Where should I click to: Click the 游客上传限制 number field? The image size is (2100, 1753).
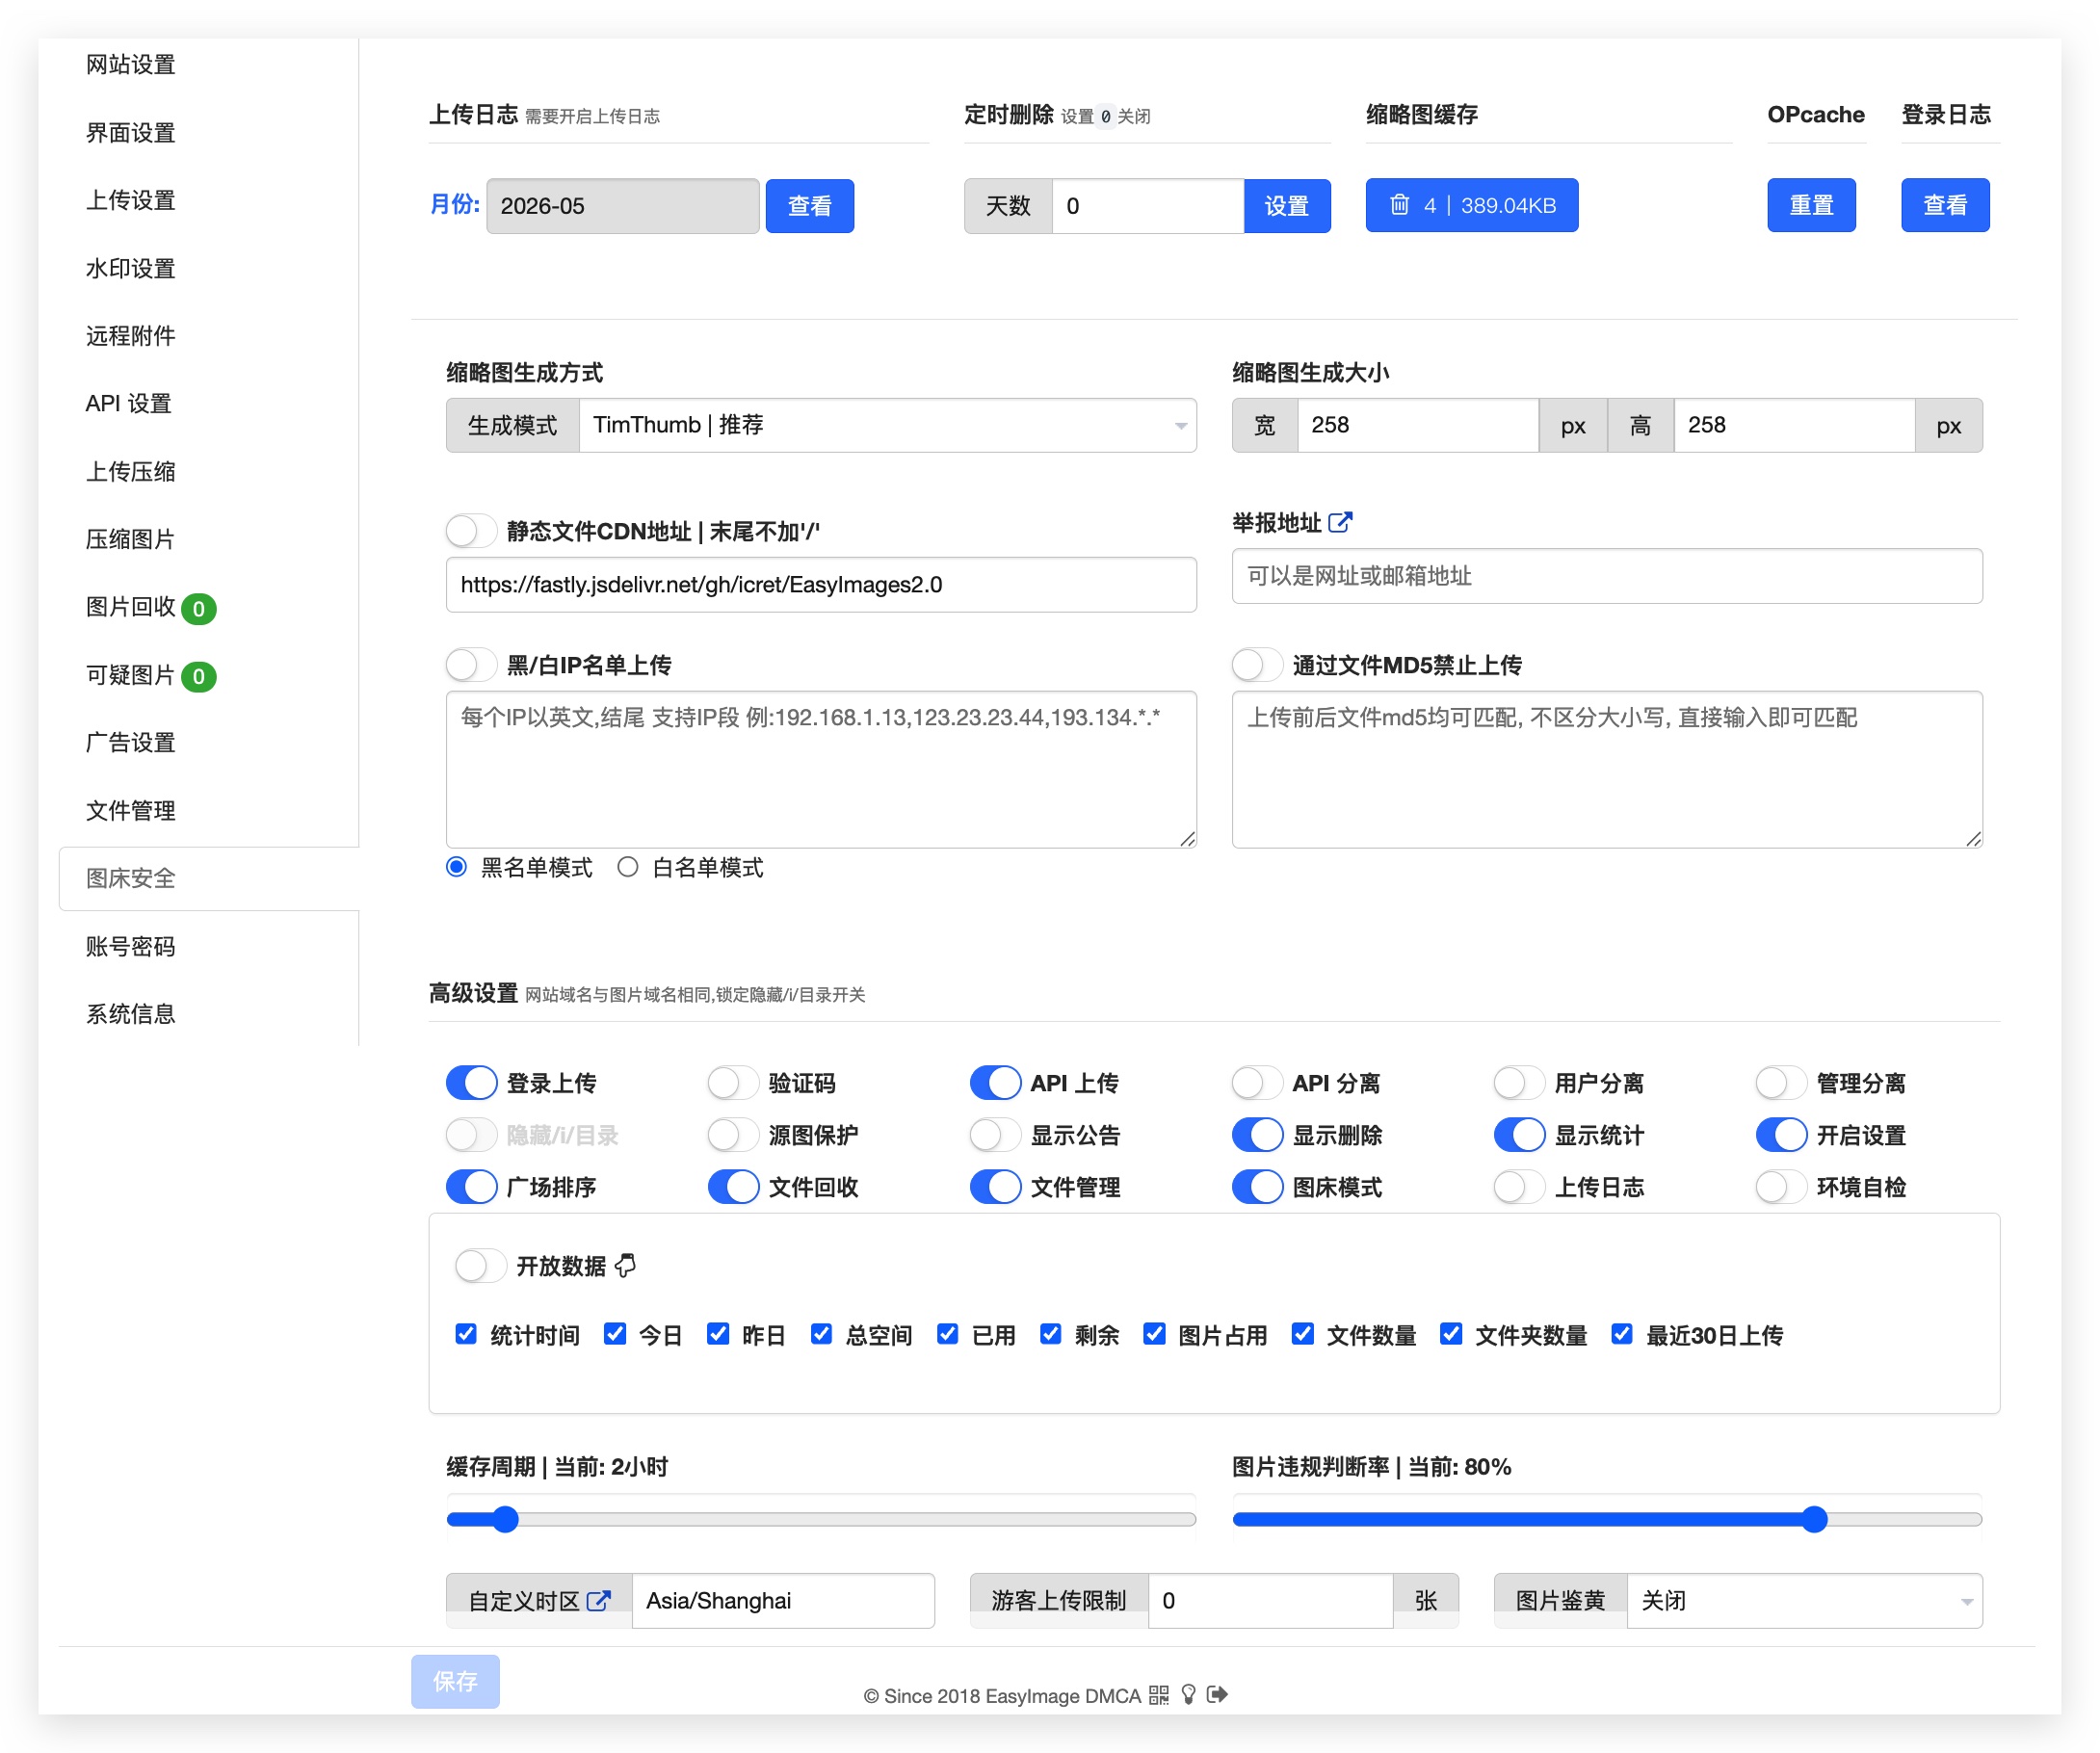(x=1270, y=1600)
